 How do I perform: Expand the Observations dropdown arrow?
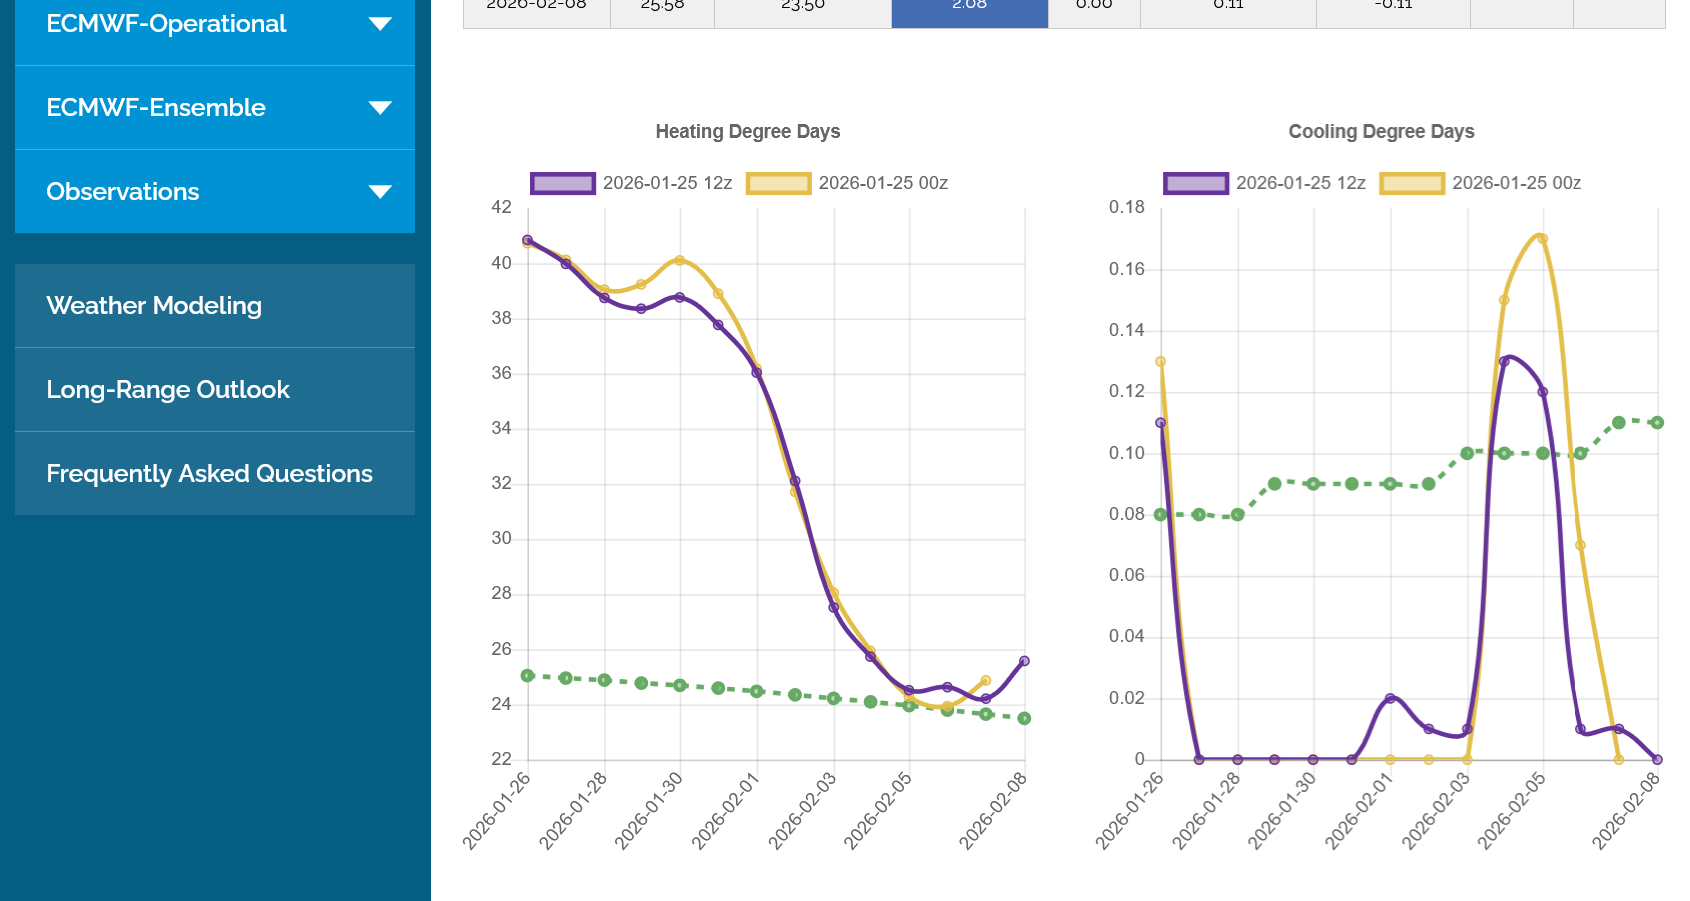tap(380, 192)
